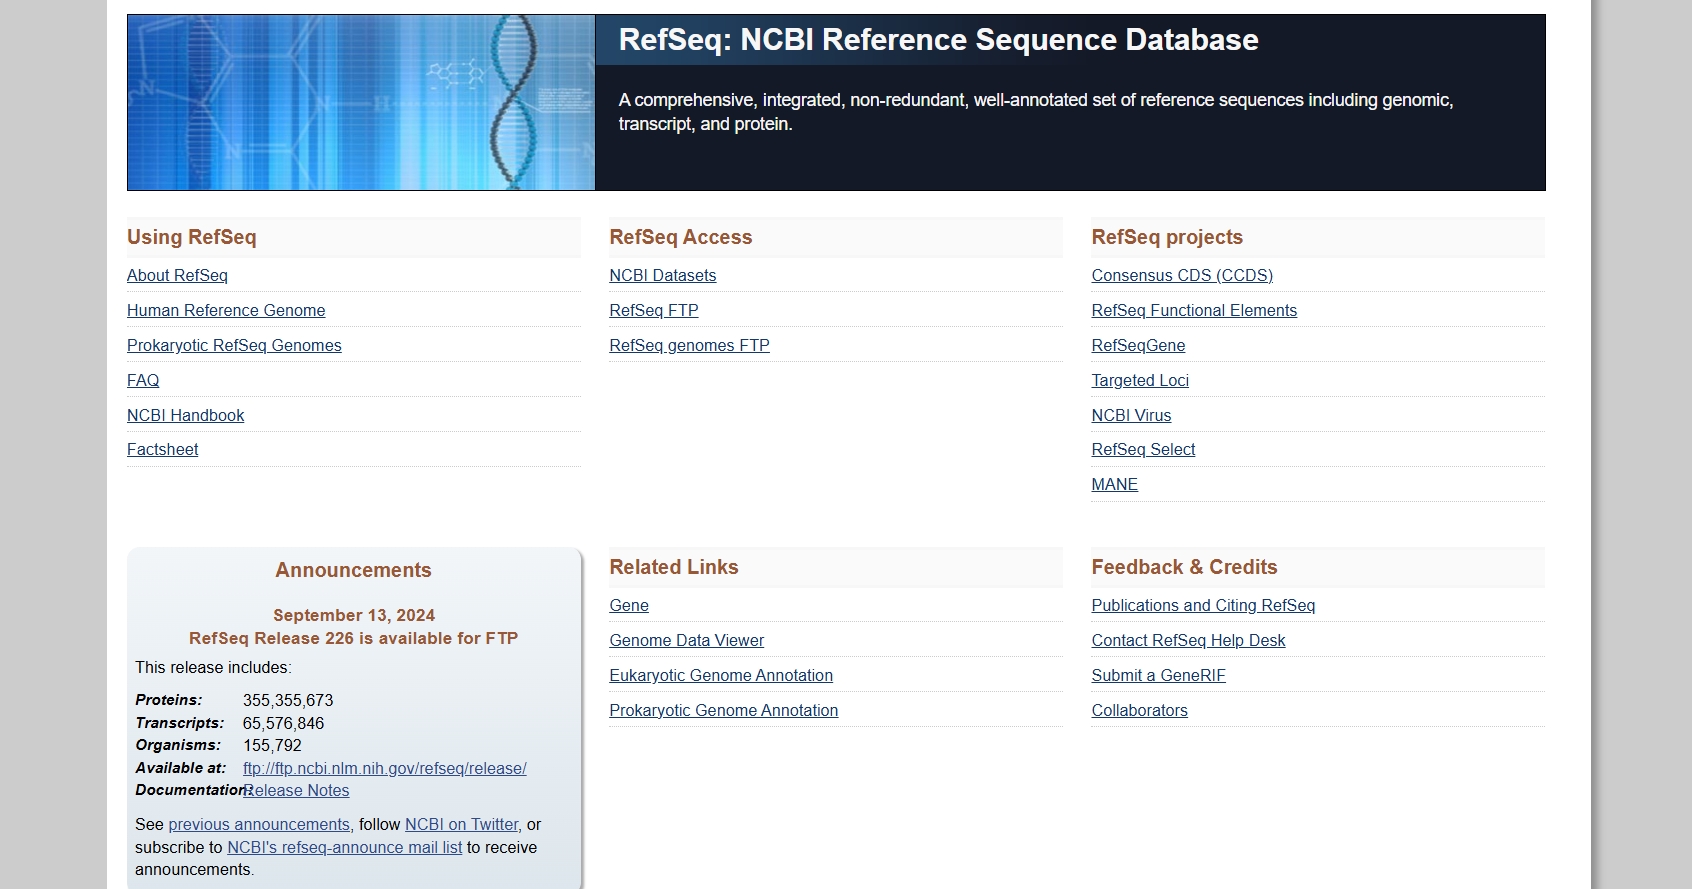
Task: Click the Feedback & Credits heading
Action: 1184,567
